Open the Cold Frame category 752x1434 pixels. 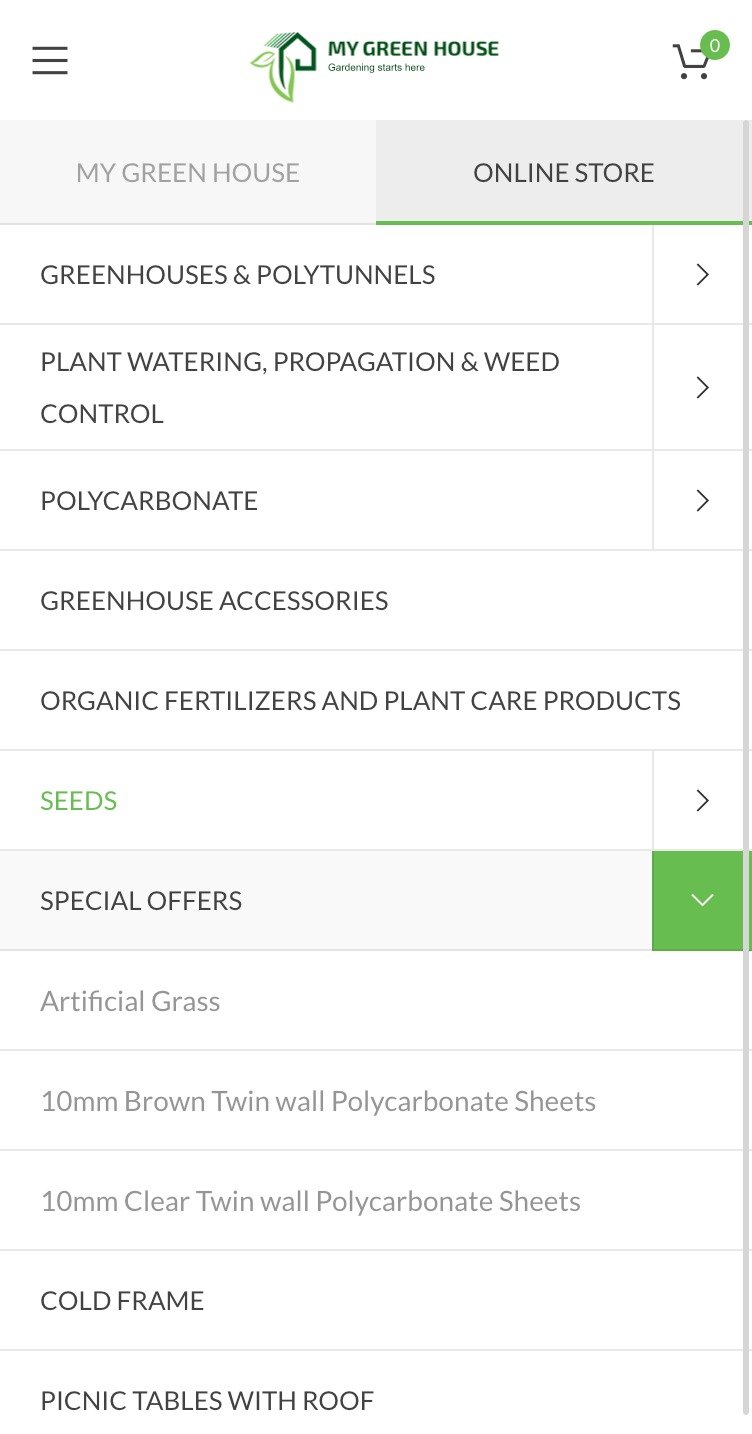click(122, 1301)
